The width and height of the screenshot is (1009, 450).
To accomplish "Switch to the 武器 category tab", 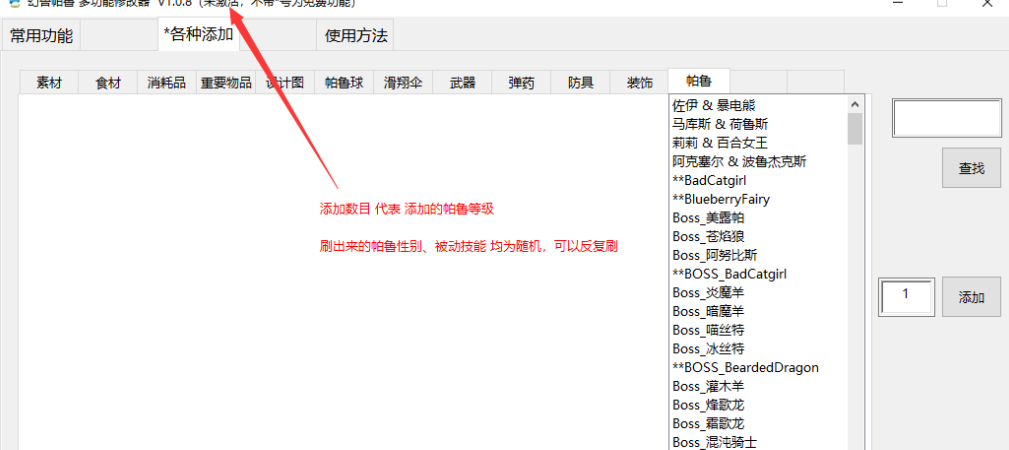I will point(462,83).
